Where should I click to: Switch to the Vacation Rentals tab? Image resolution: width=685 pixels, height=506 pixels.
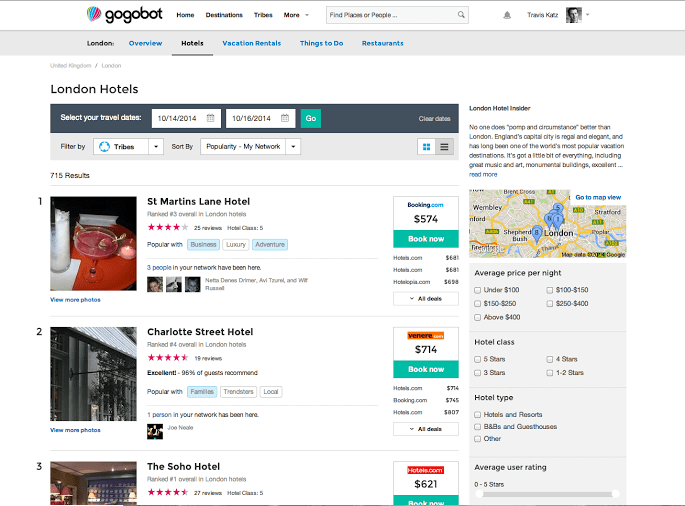(x=252, y=43)
